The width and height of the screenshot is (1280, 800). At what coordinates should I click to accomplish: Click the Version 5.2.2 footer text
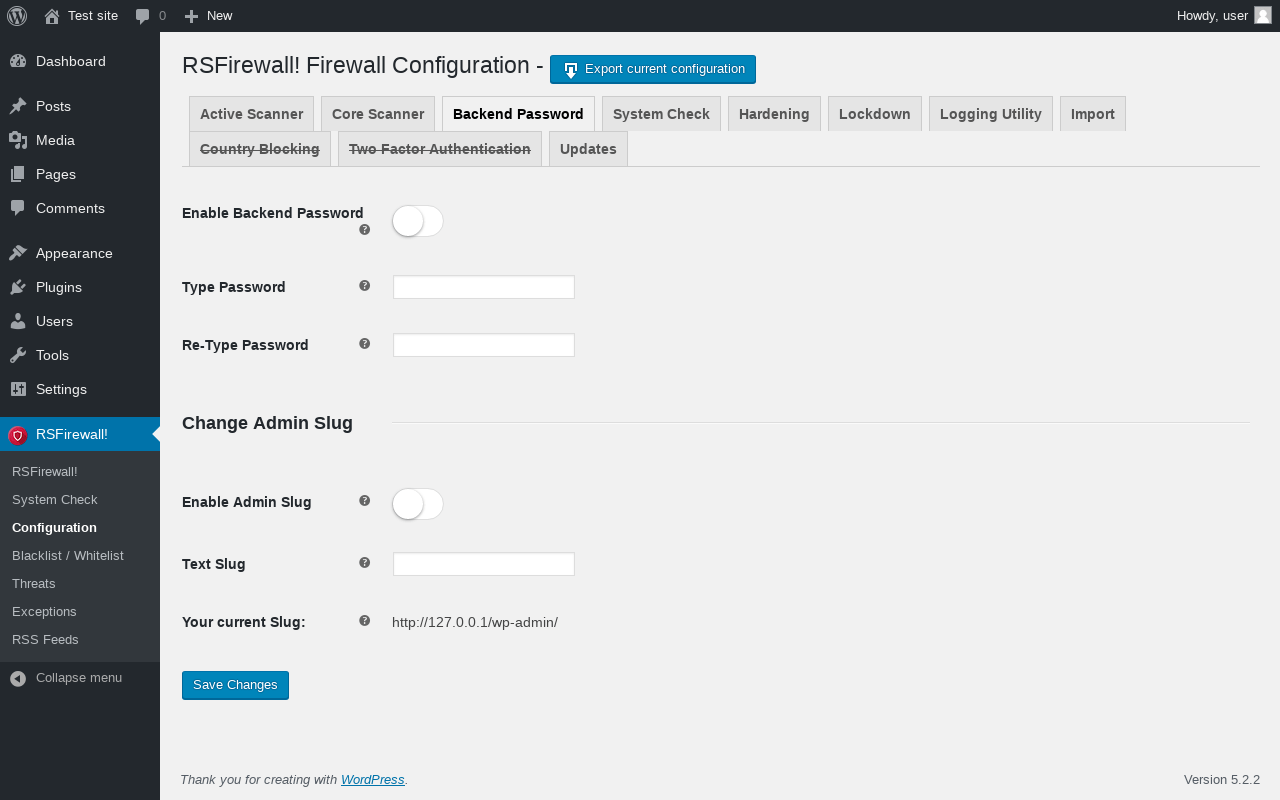1222,780
